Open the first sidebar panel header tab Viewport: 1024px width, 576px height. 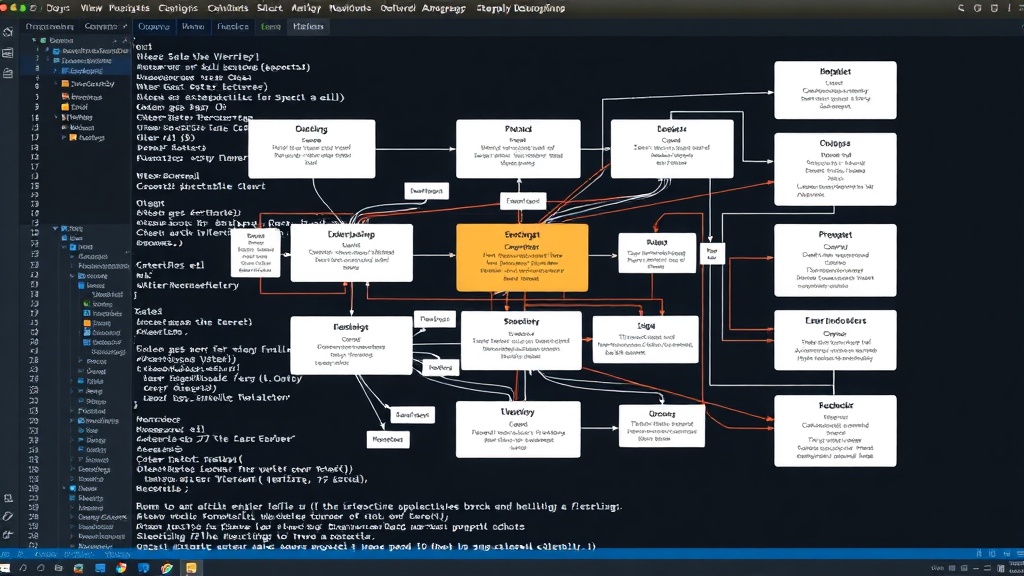coord(49,27)
